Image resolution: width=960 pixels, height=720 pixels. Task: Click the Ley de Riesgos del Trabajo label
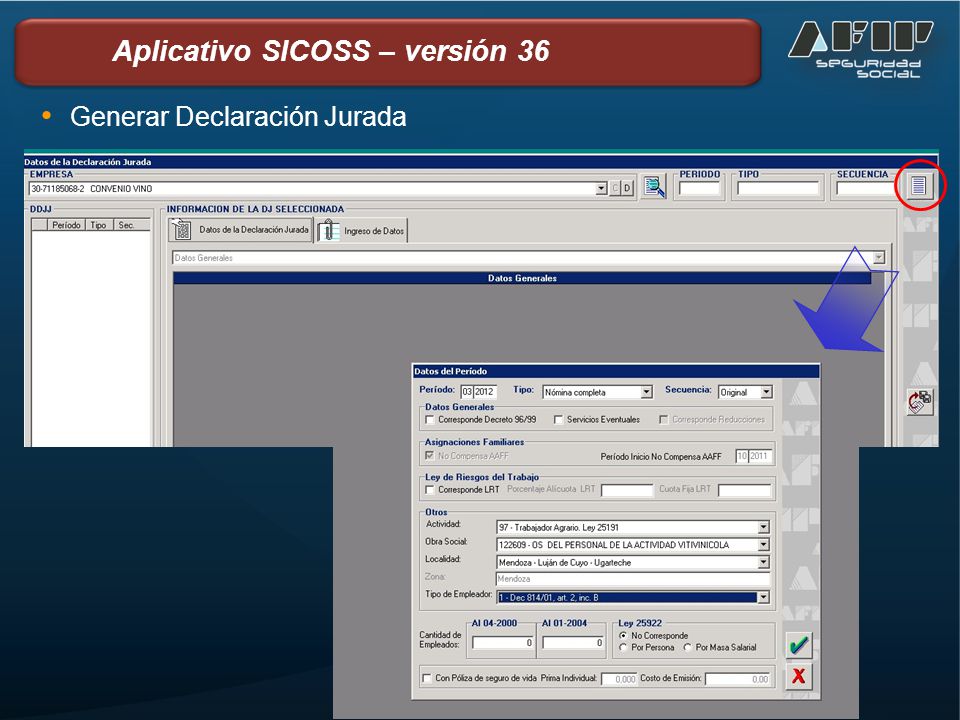point(482,477)
